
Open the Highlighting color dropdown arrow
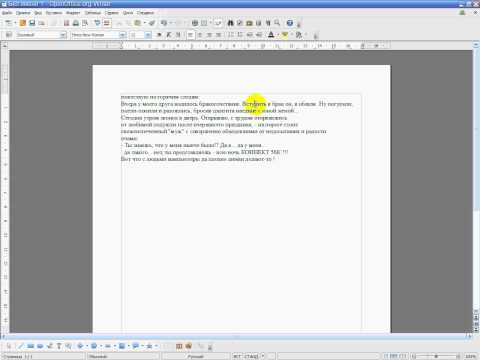click(x=292, y=35)
